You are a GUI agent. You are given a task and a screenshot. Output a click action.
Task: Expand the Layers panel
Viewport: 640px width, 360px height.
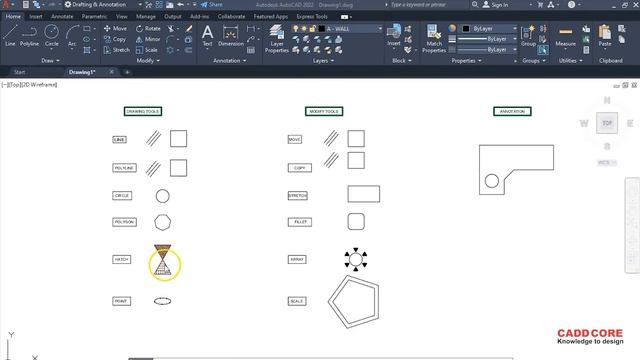pyautogui.click(x=323, y=60)
